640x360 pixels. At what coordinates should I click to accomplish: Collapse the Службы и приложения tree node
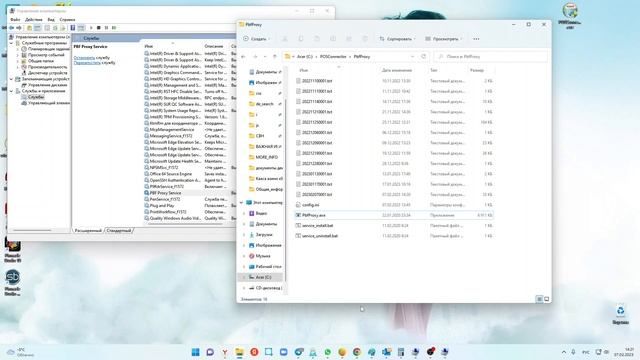11,91
